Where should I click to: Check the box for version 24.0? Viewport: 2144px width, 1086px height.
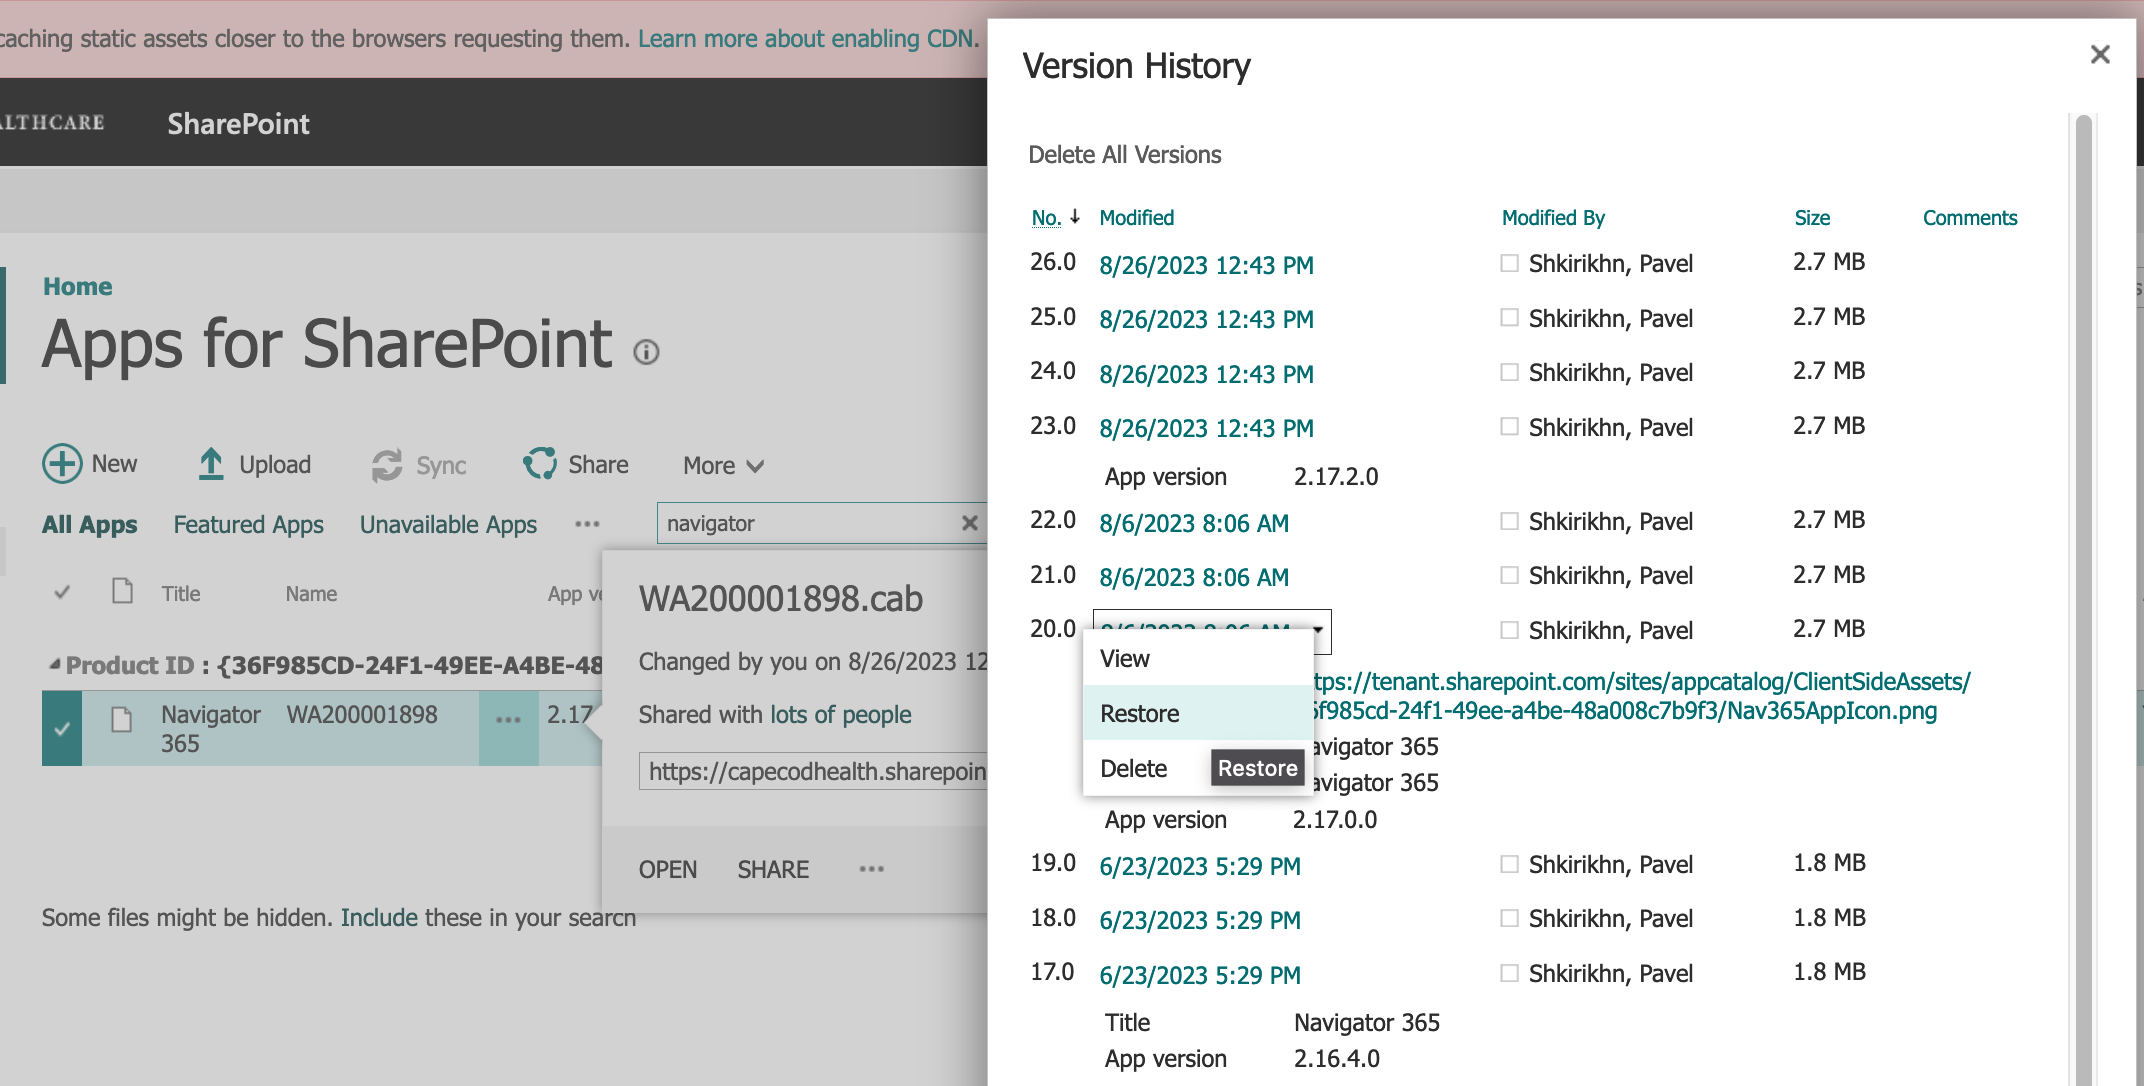[1509, 372]
